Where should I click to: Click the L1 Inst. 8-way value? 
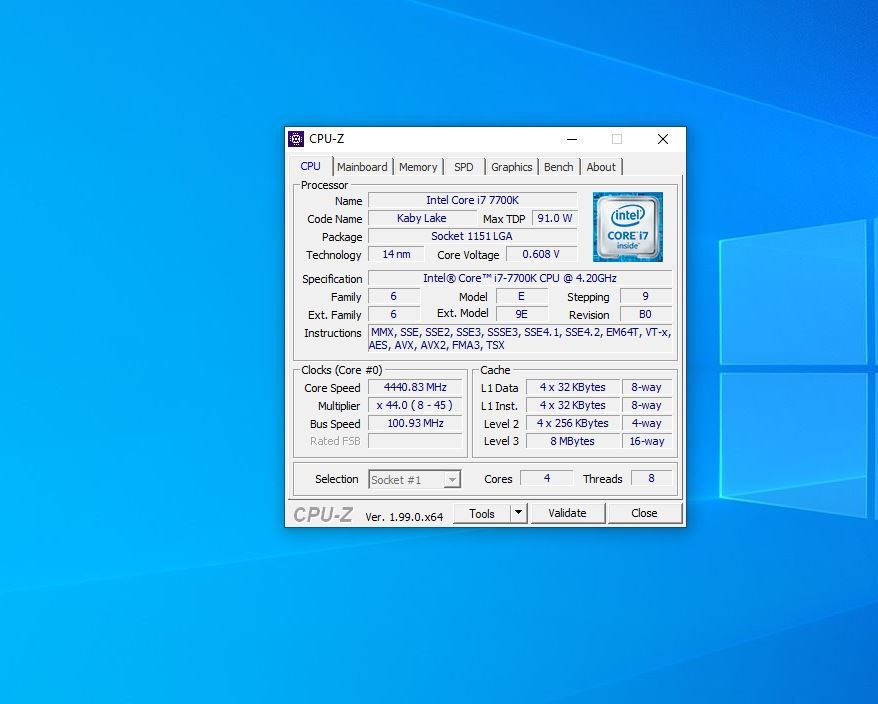click(647, 405)
